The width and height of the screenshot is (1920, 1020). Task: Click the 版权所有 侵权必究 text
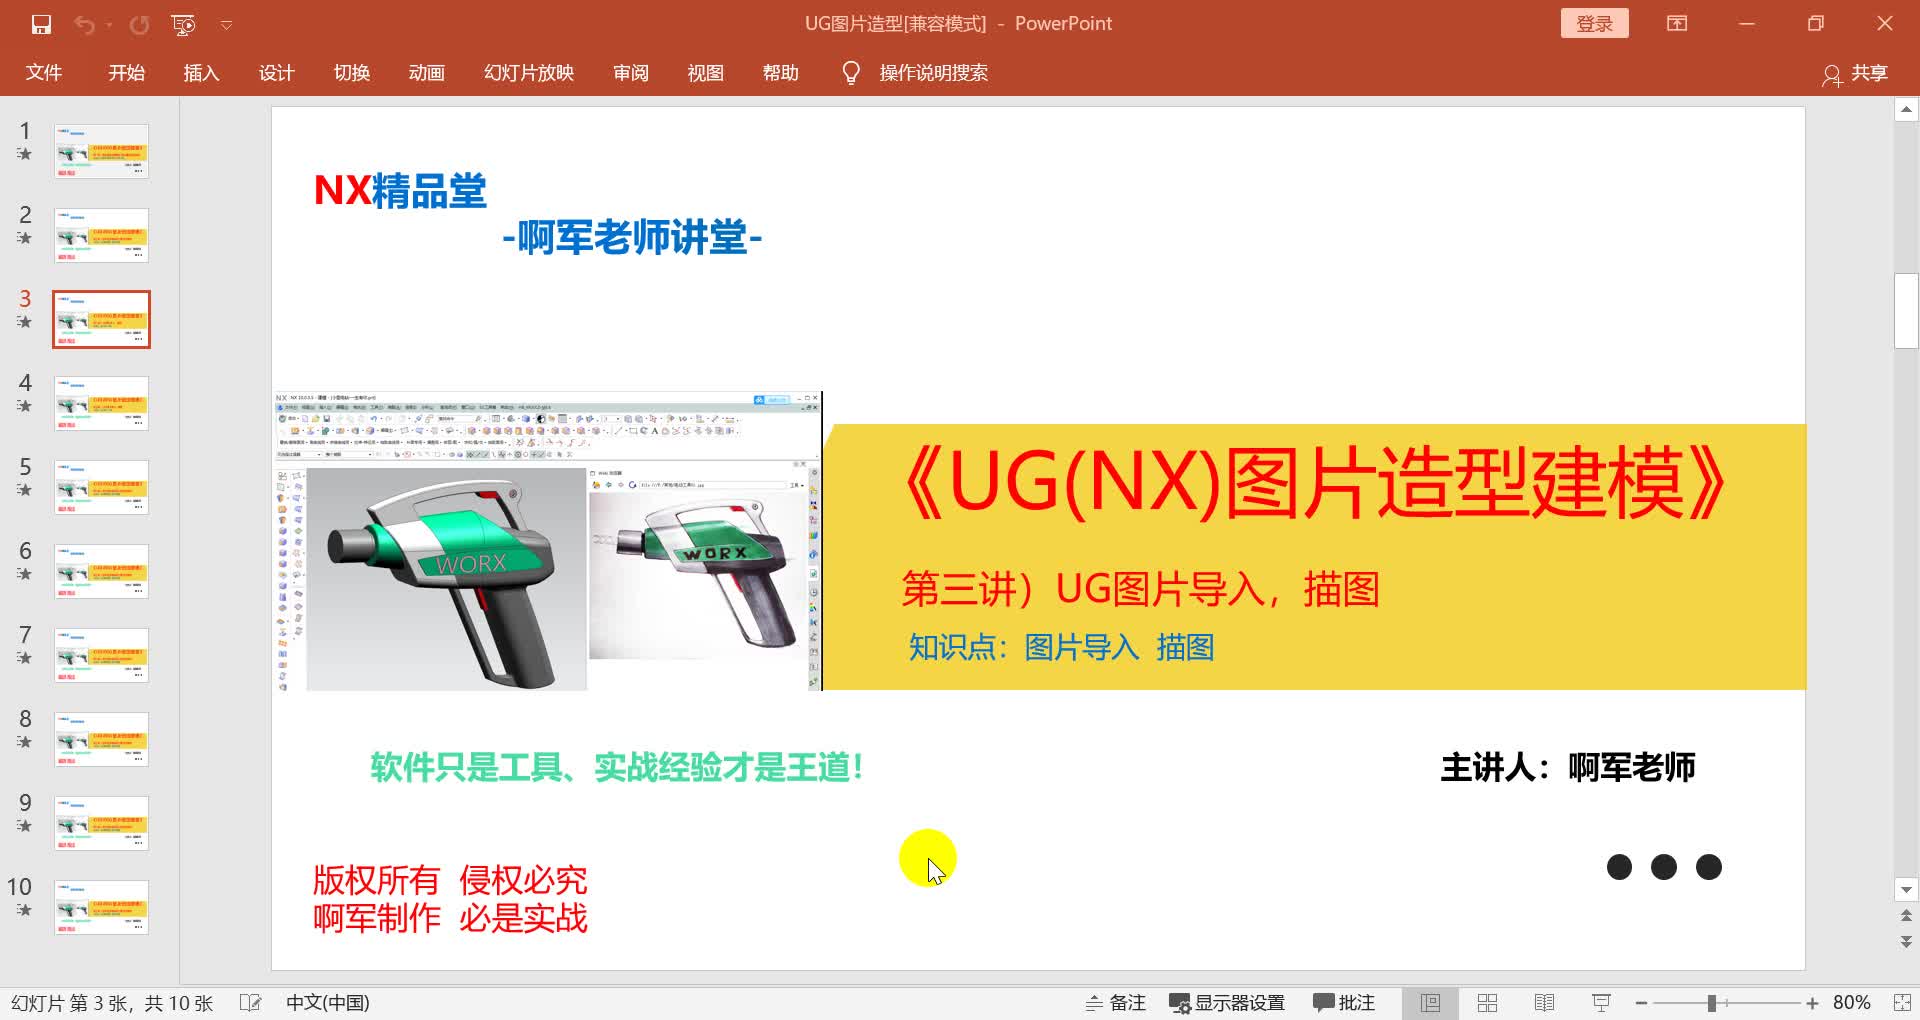[450, 880]
